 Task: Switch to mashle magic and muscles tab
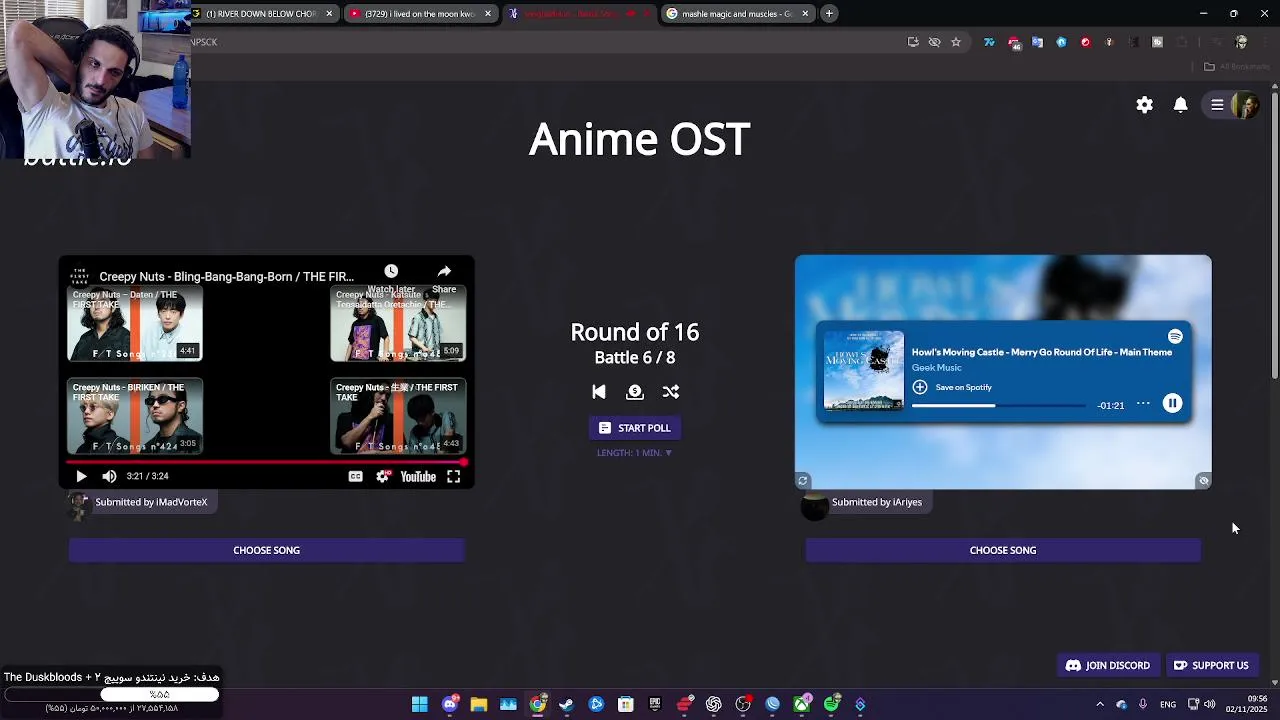pyautogui.click(x=737, y=14)
